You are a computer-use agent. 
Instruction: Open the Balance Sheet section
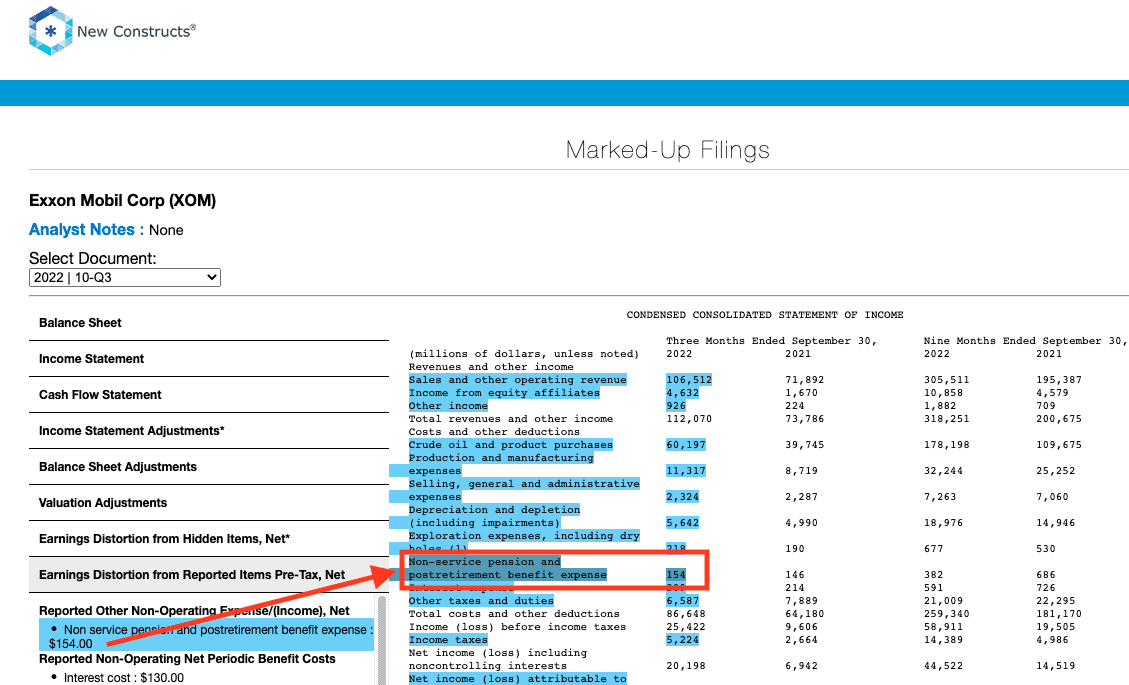(209, 323)
